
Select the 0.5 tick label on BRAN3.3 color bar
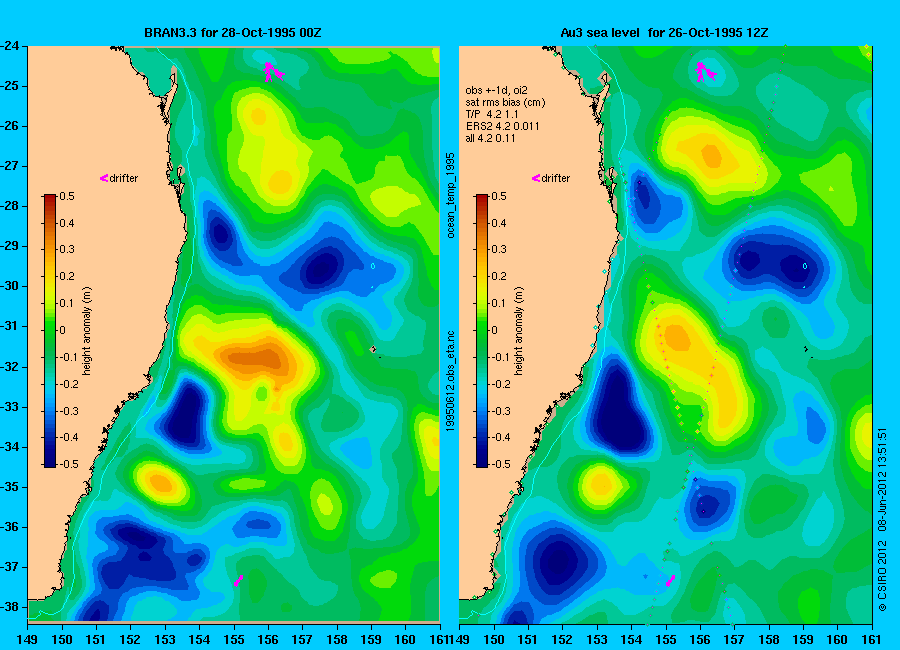point(67,196)
